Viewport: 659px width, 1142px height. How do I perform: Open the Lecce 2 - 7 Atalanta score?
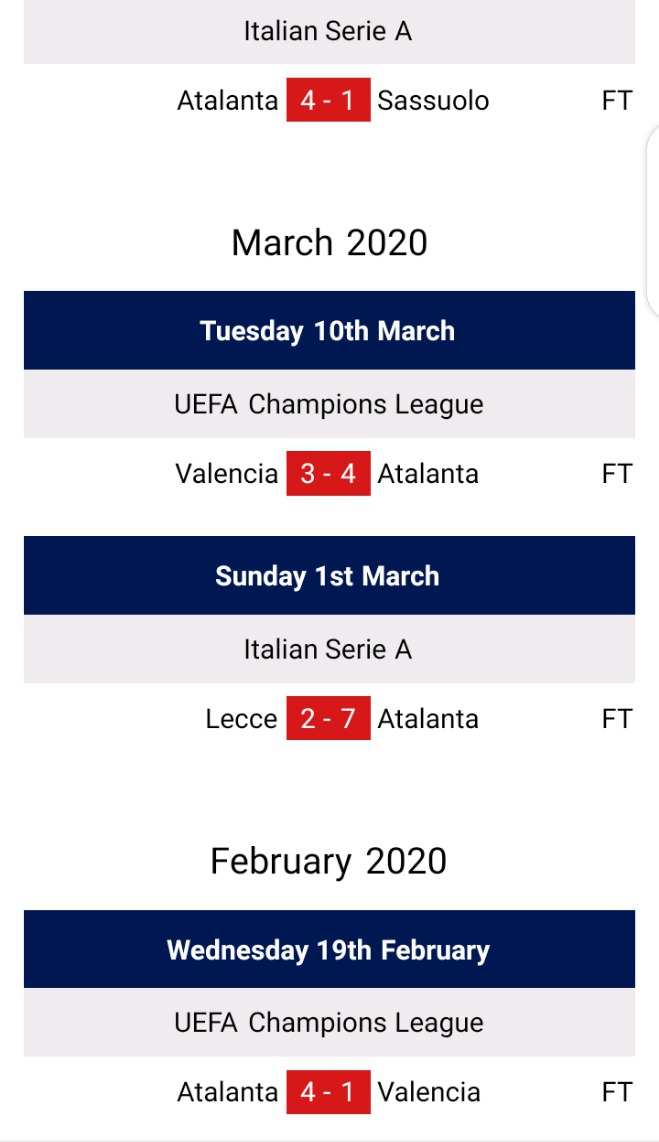pos(328,718)
